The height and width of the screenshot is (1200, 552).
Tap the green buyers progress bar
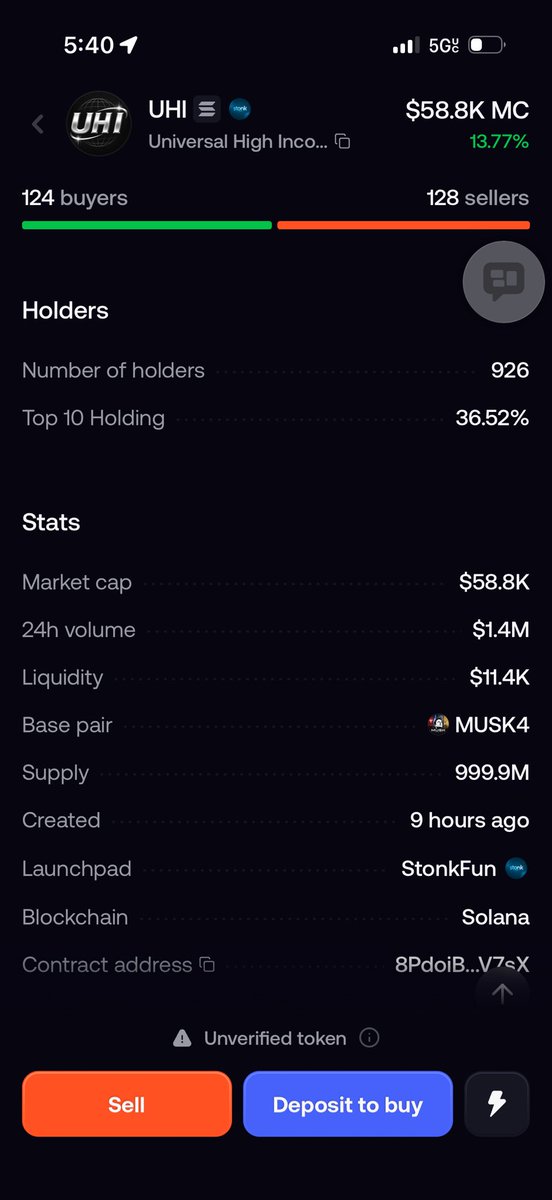tap(147, 225)
